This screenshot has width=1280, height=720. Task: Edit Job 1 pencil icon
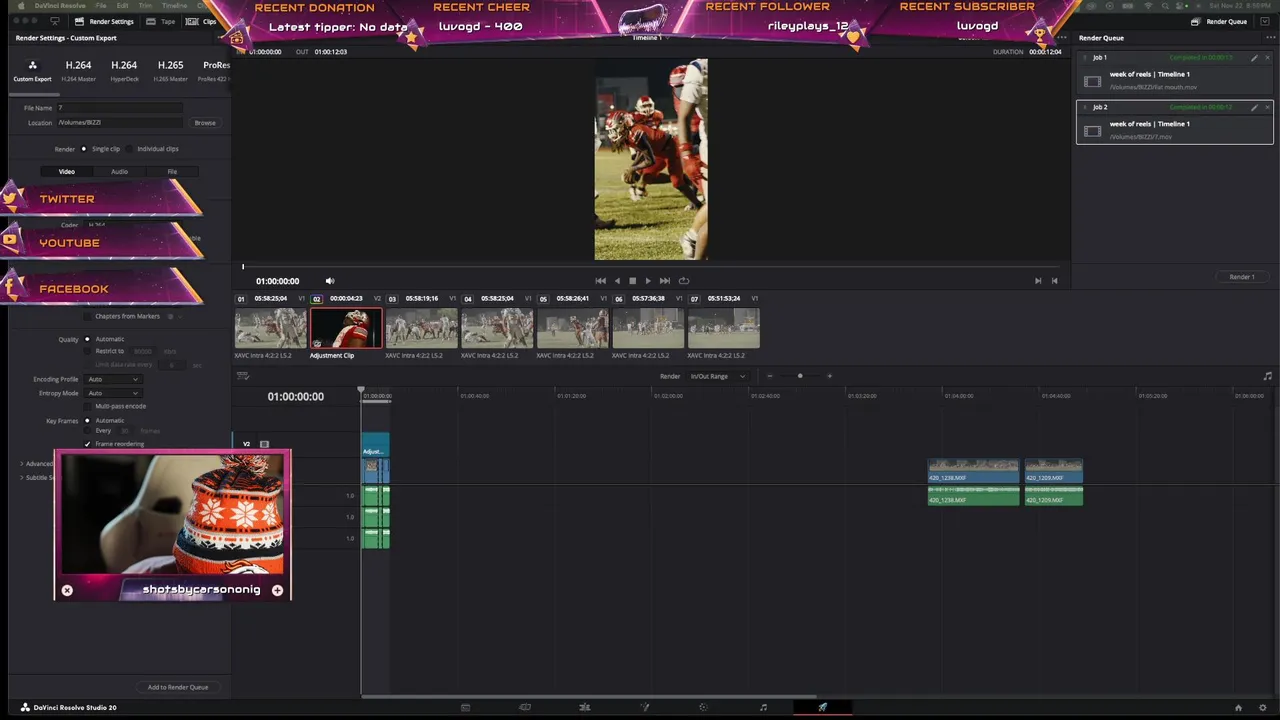click(x=1254, y=58)
